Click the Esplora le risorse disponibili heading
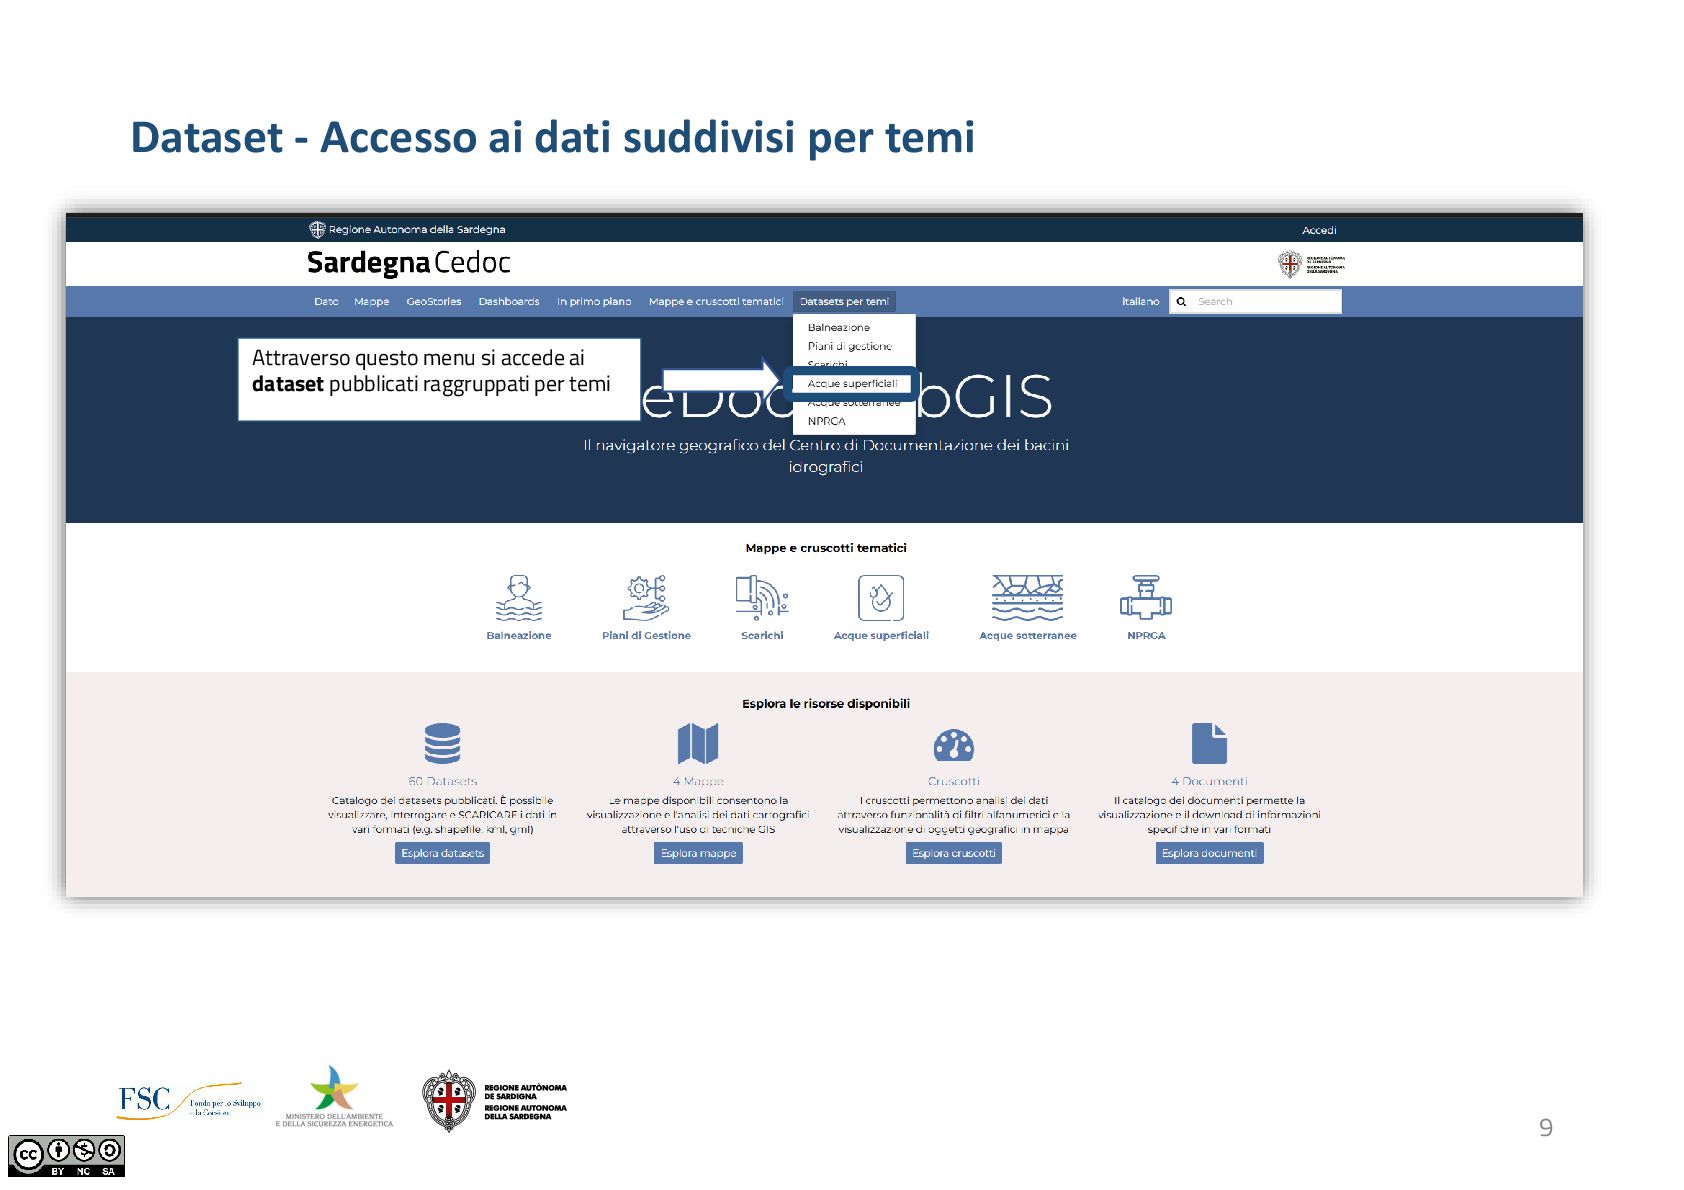The height and width of the screenshot is (1190, 1684). point(826,704)
